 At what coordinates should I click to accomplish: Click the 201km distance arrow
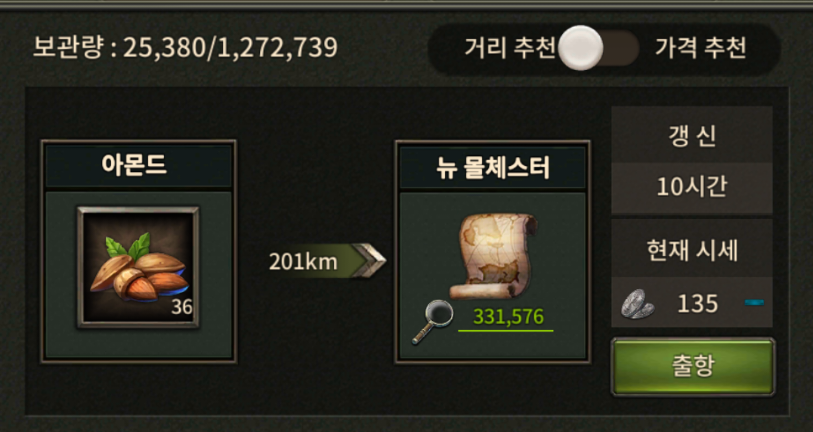pyautogui.click(x=327, y=261)
